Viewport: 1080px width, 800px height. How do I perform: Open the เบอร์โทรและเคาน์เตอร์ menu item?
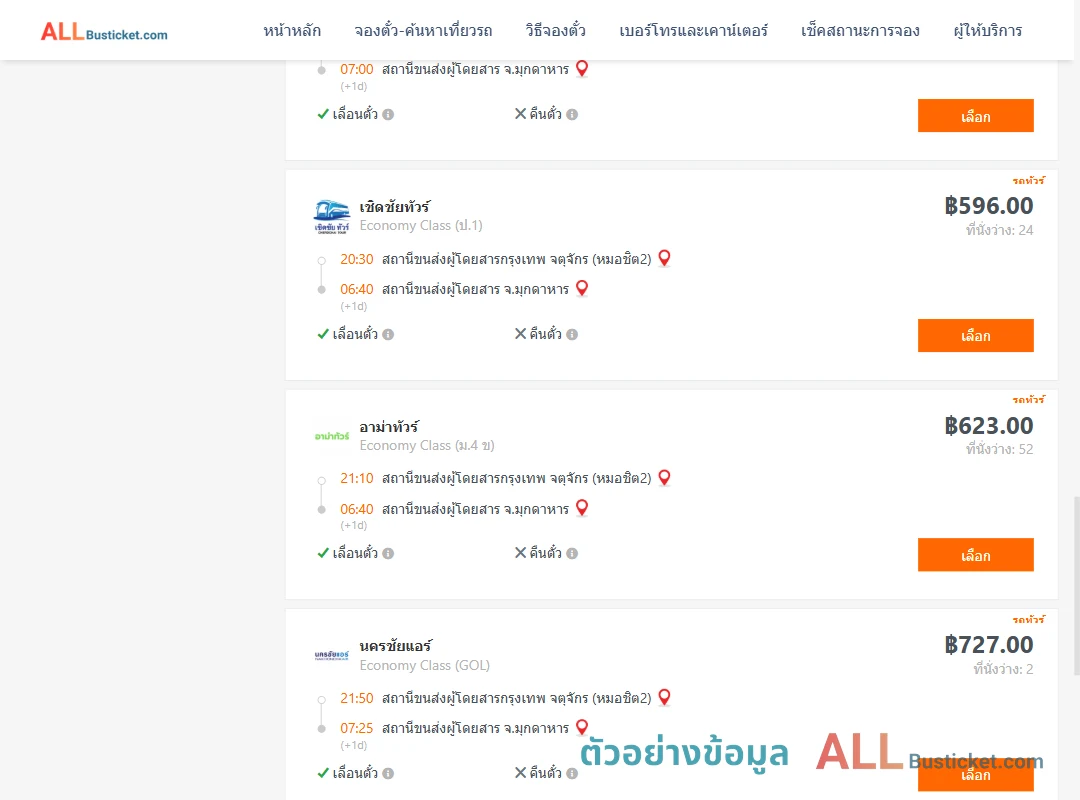point(694,31)
